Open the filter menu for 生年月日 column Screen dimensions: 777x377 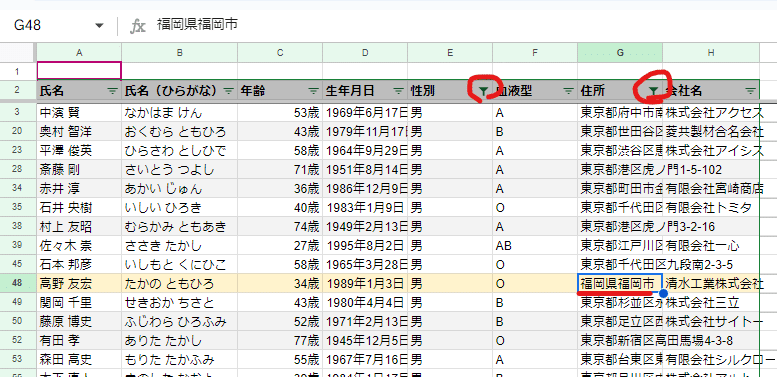tap(398, 91)
